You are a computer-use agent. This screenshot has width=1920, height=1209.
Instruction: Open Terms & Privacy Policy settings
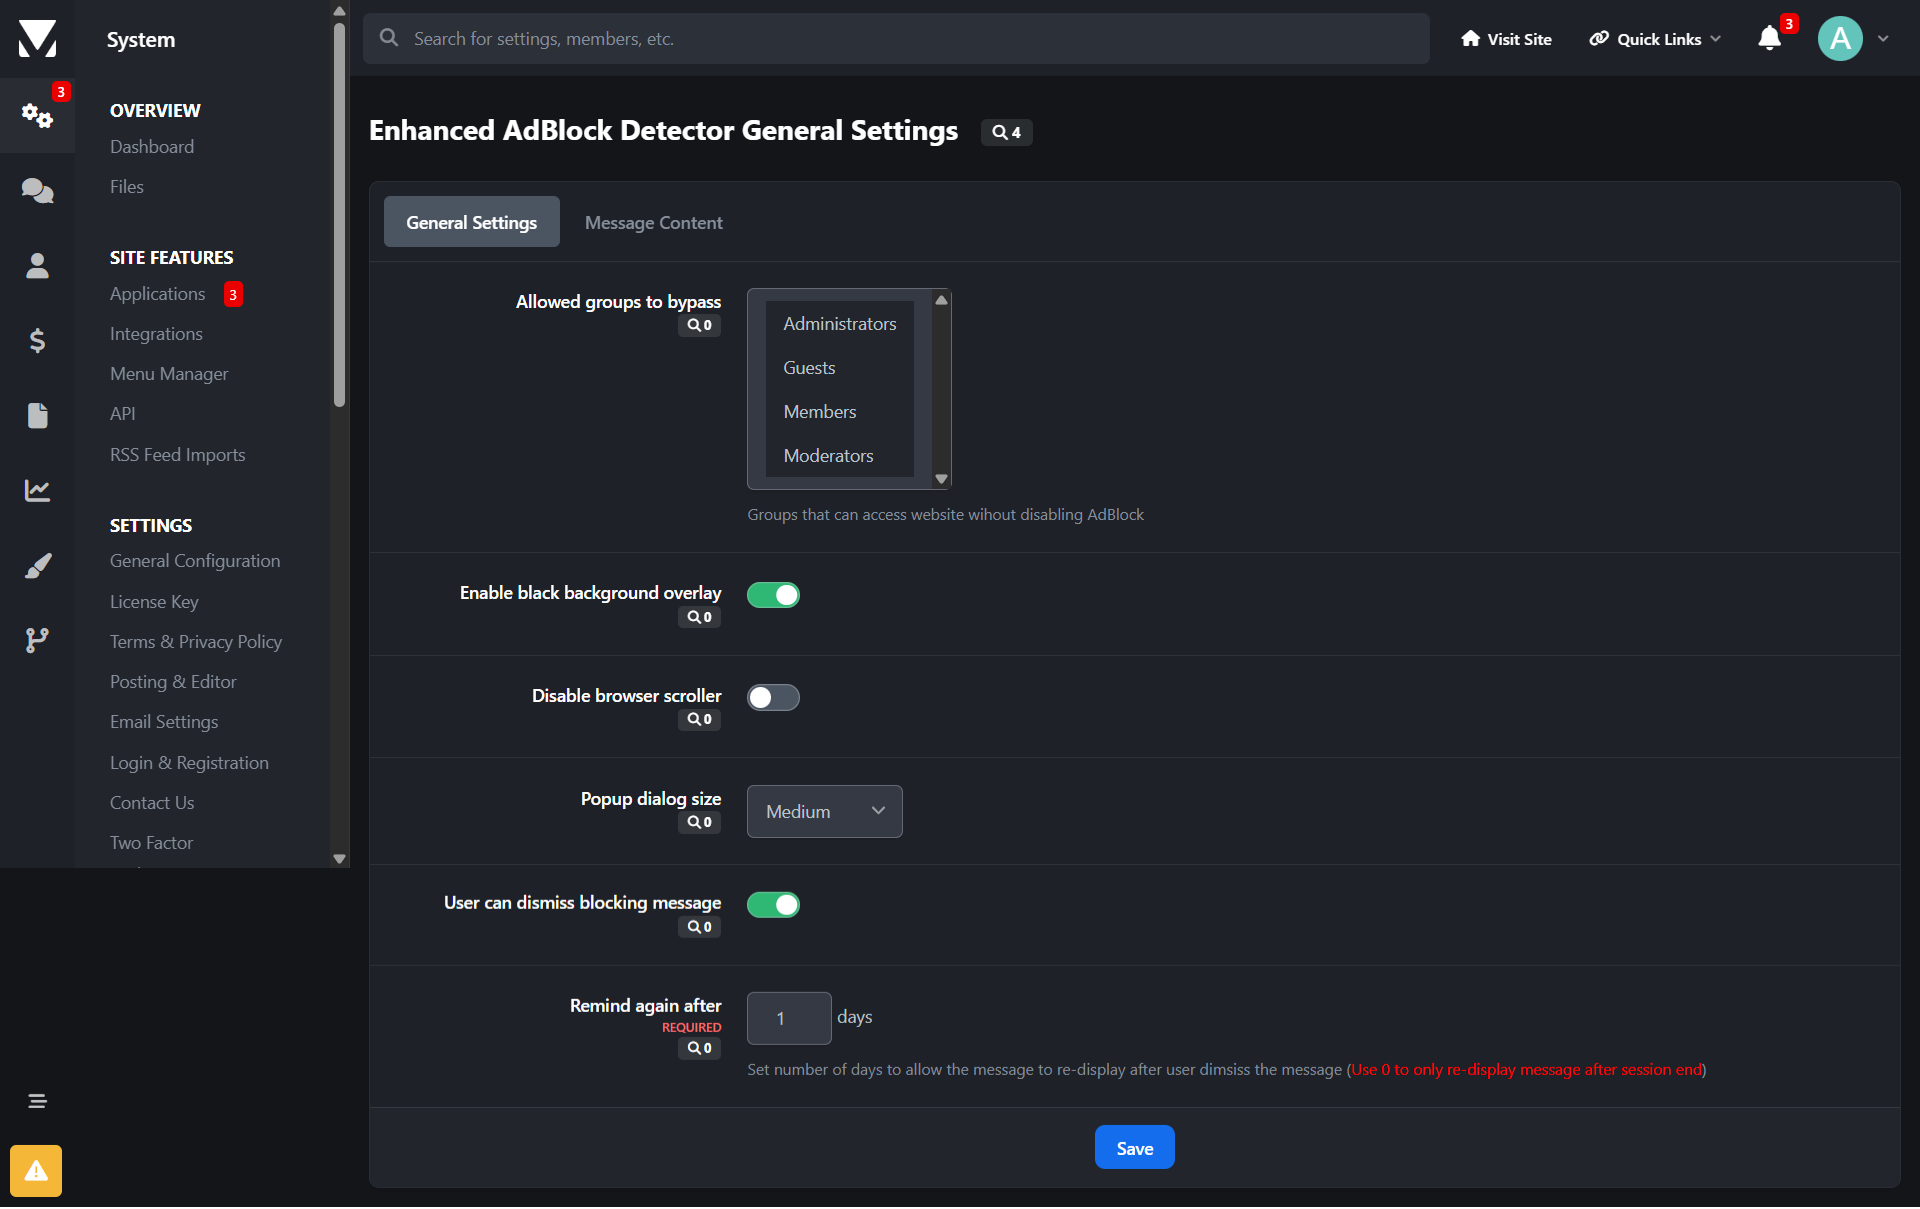point(196,642)
